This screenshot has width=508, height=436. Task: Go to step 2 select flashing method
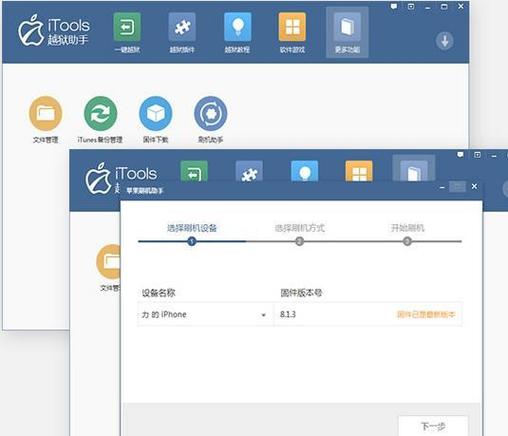coord(299,228)
